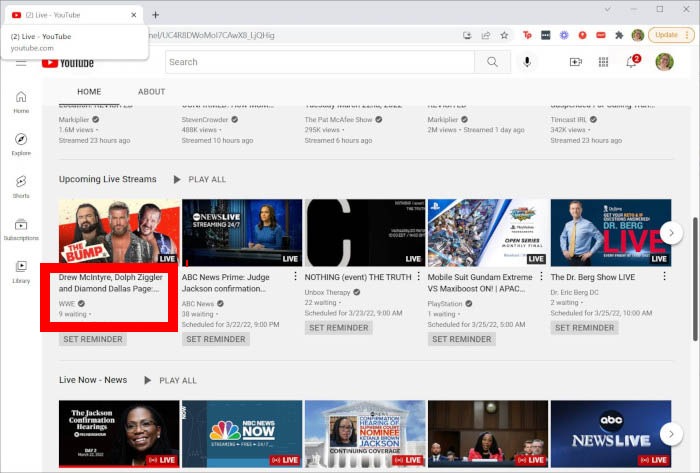Set reminder for The Dr. Berg Show
Image resolution: width=700 pixels, height=473 pixels.
584,328
